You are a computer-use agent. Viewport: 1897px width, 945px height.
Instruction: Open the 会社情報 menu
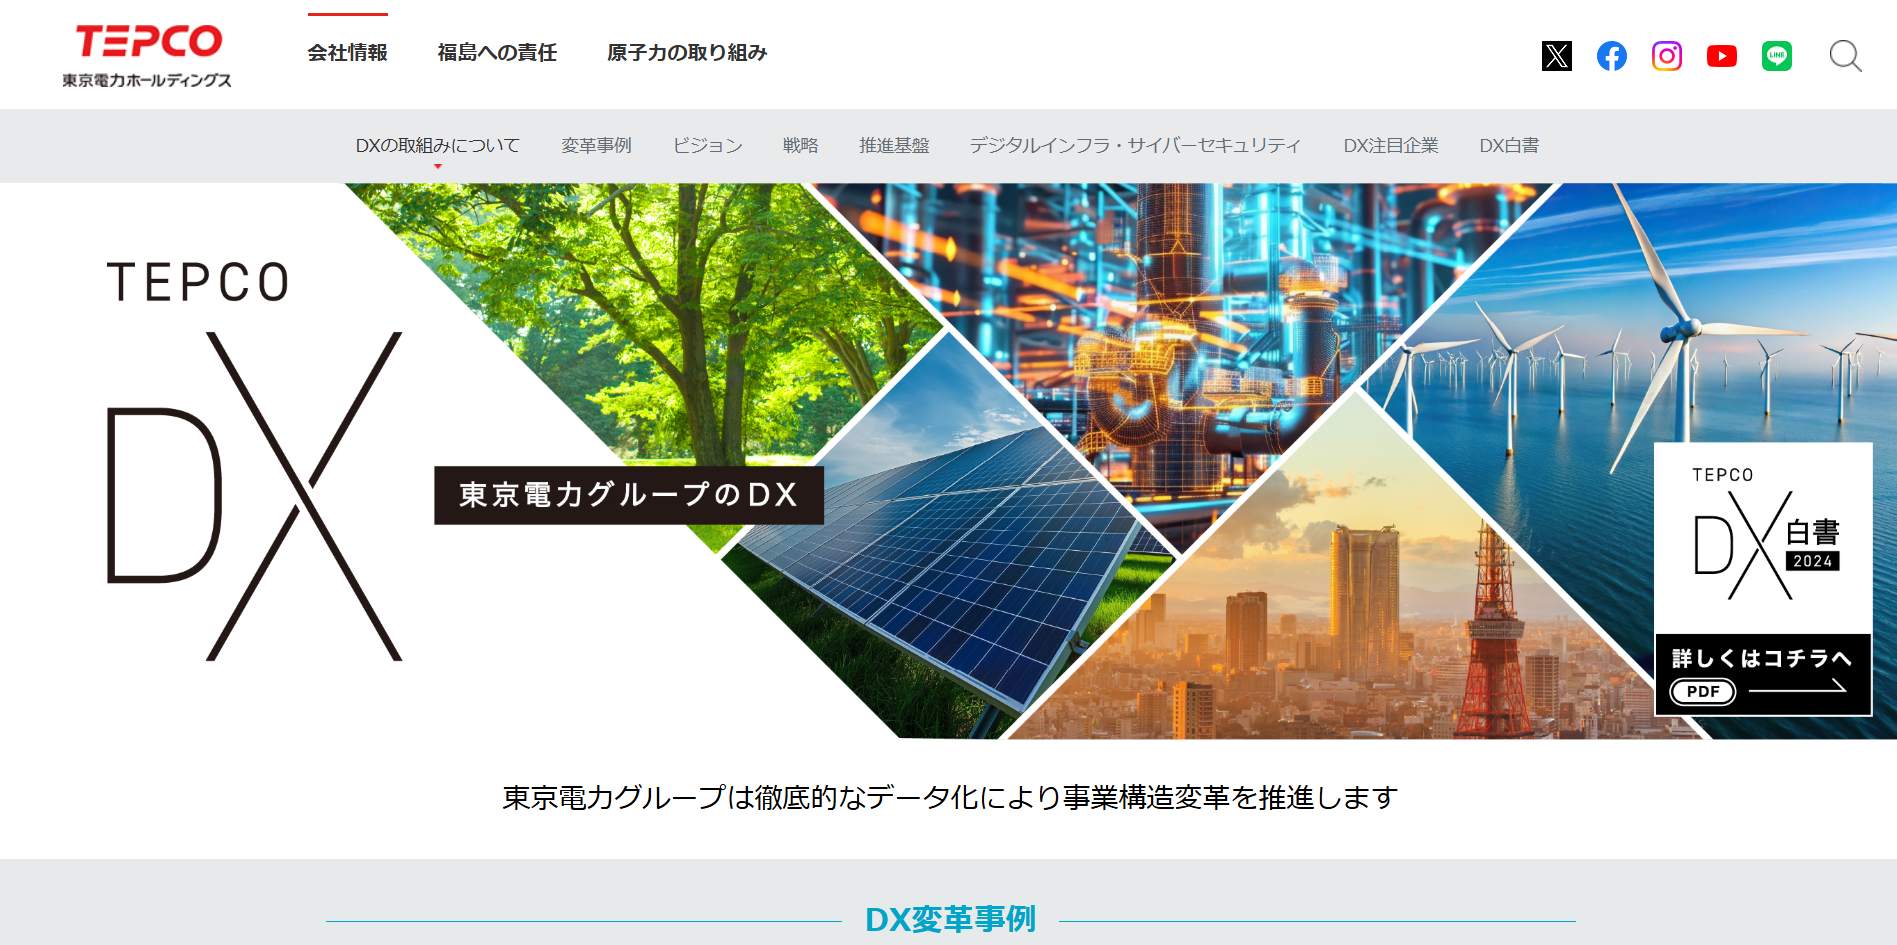pyautogui.click(x=347, y=53)
